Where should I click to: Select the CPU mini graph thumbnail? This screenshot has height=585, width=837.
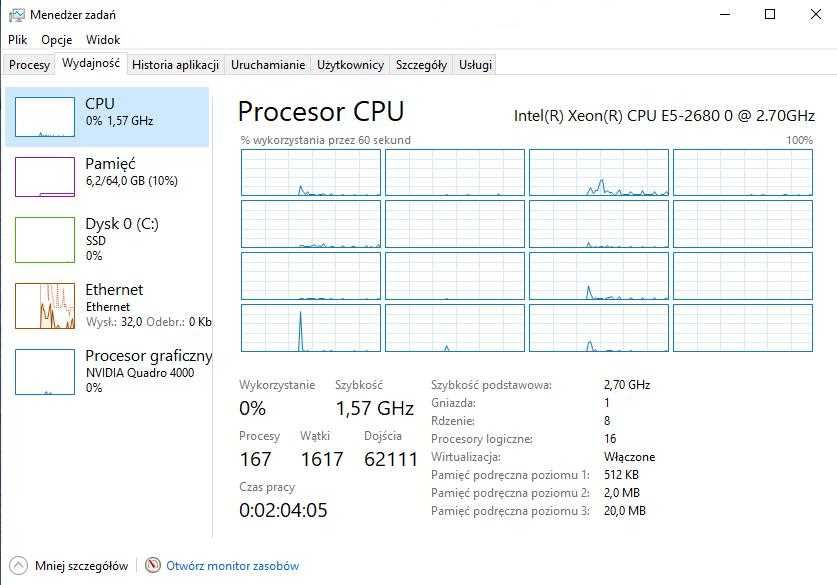click(x=45, y=117)
